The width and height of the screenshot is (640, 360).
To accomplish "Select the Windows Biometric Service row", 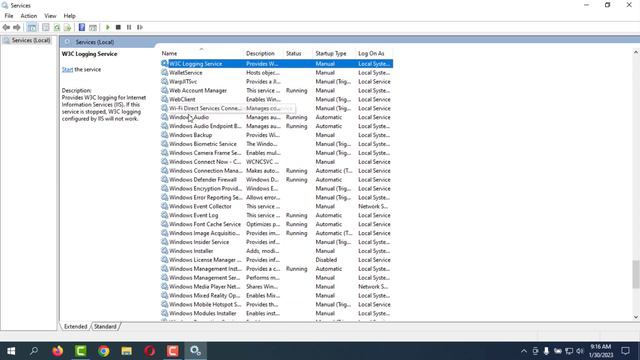I will click(276, 144).
